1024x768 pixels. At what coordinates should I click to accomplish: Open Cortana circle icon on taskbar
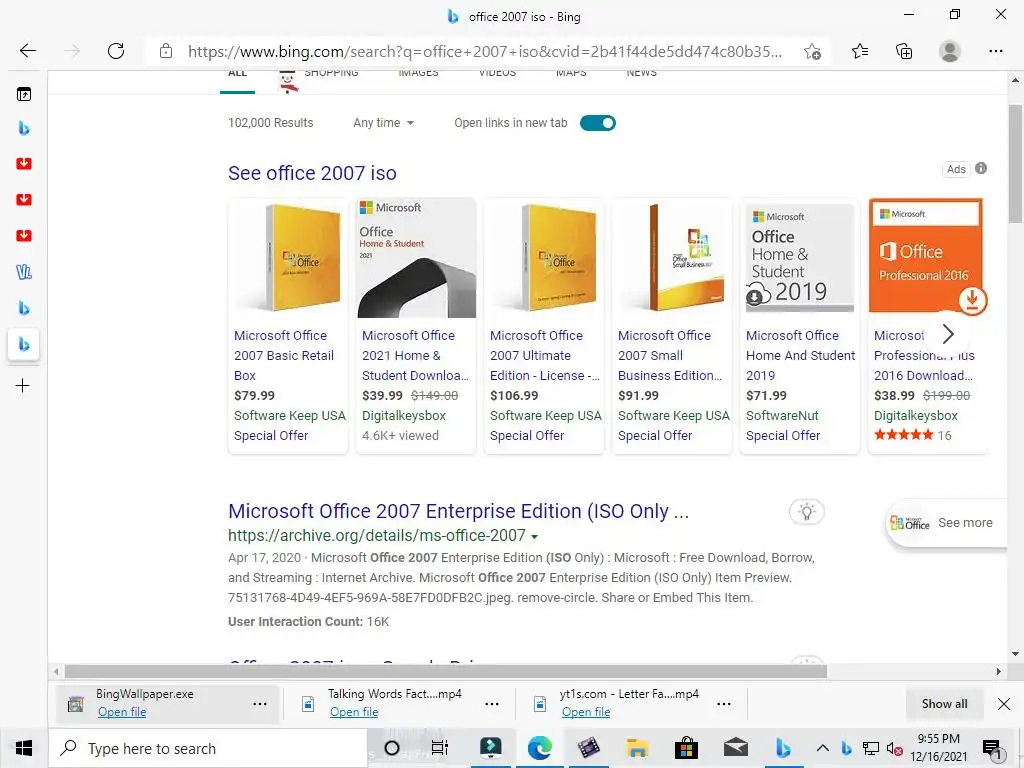point(392,748)
